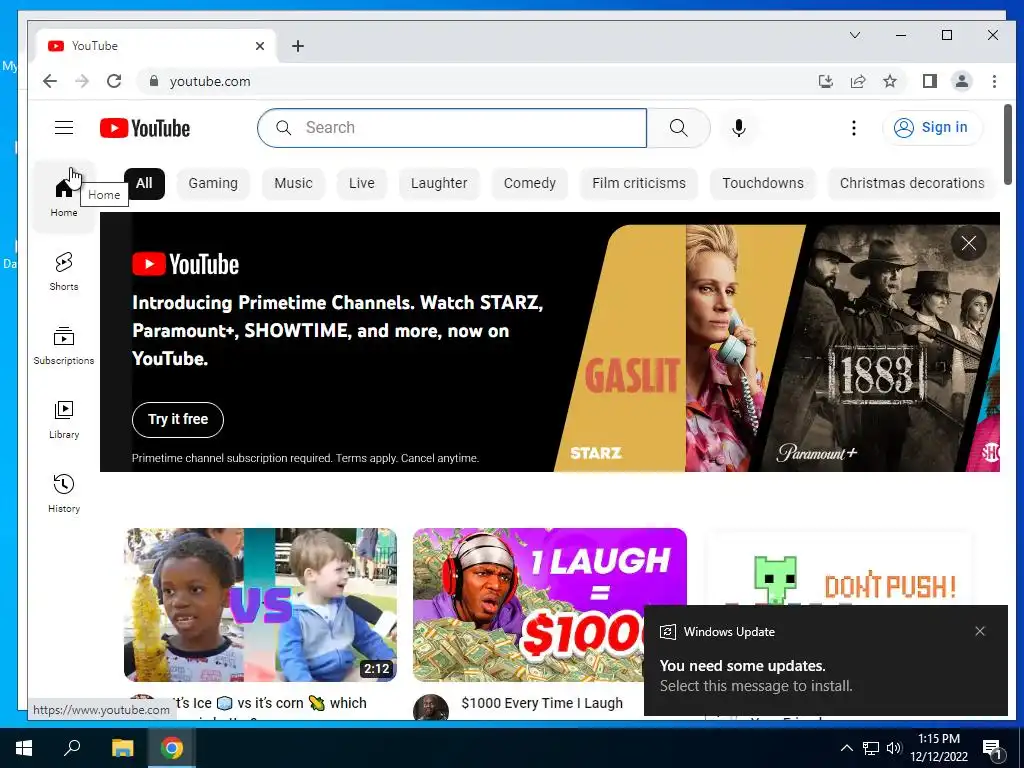Click the Sign in button
The height and width of the screenshot is (768, 1024).
pyautogui.click(x=932, y=127)
